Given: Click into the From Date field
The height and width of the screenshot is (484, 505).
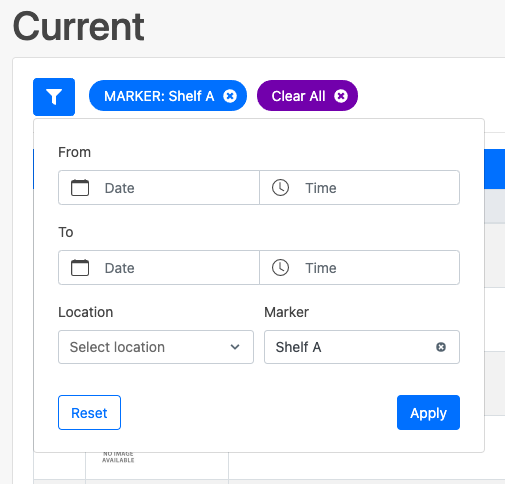Looking at the screenshot, I should click(159, 188).
